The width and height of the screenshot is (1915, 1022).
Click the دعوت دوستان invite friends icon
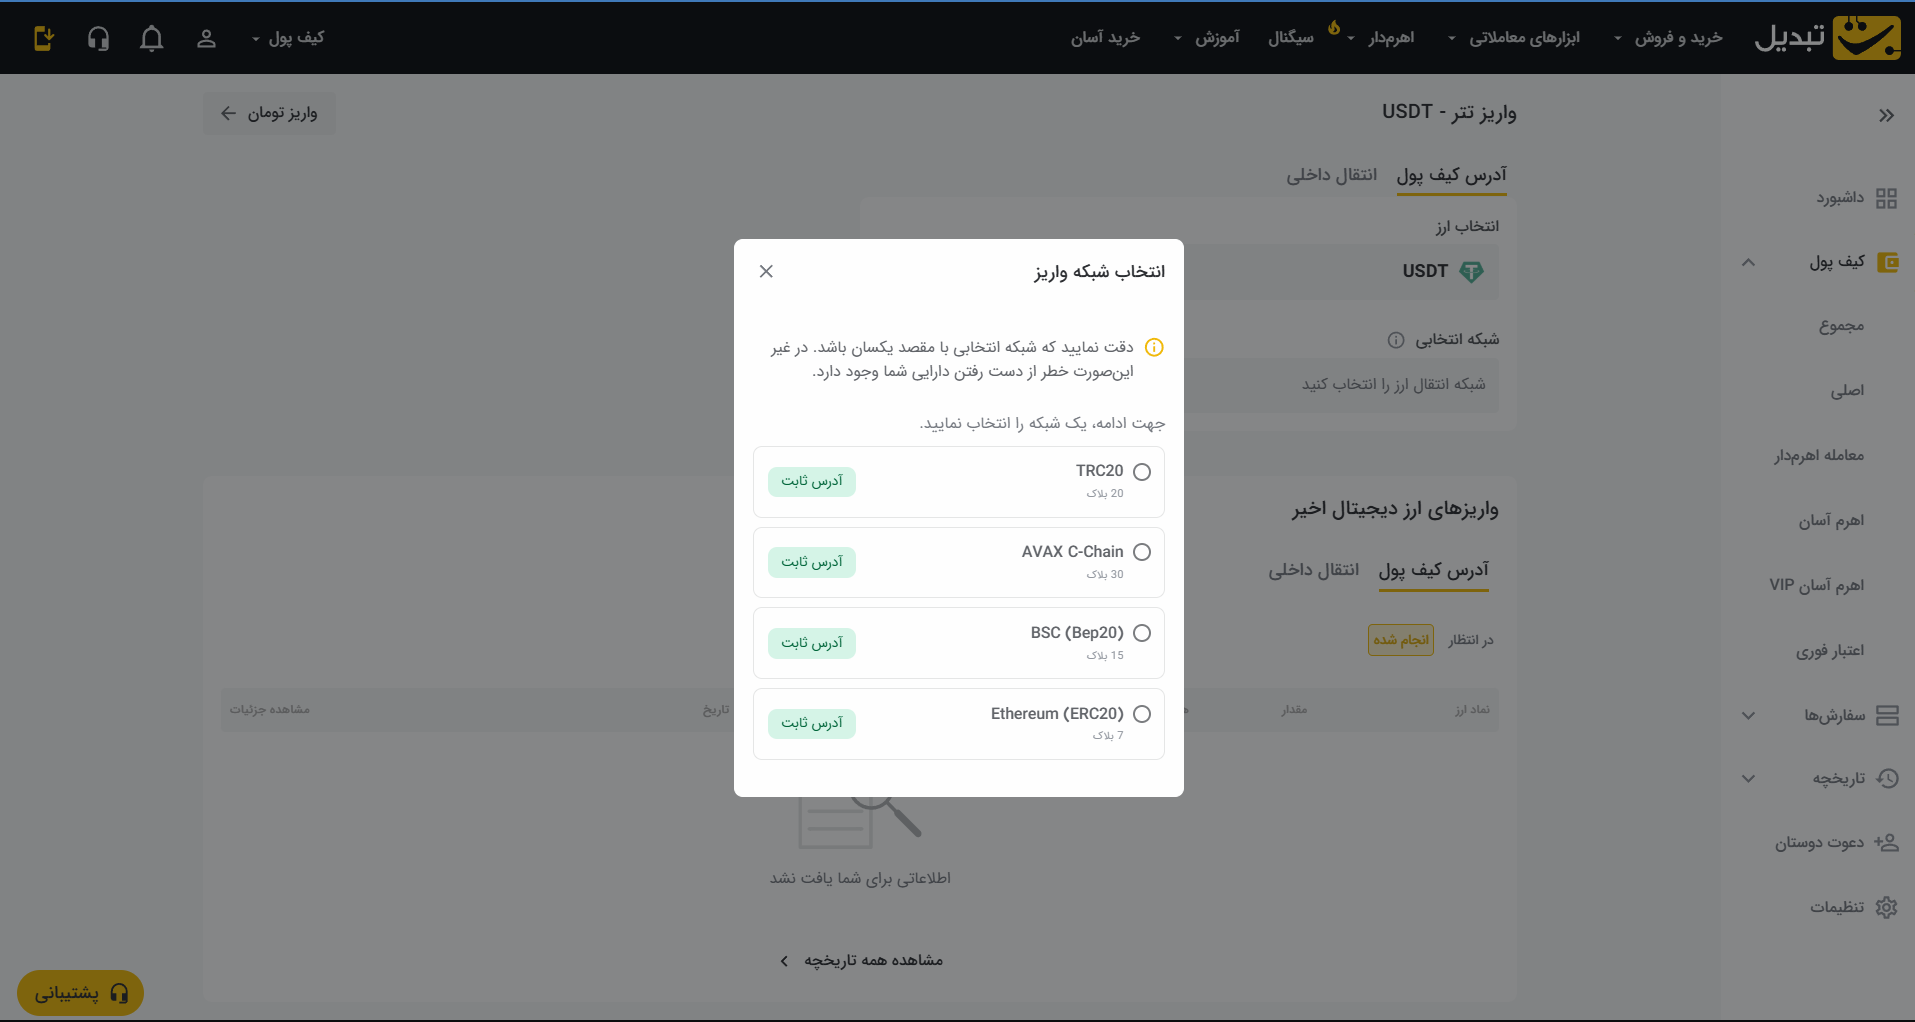(x=1886, y=842)
